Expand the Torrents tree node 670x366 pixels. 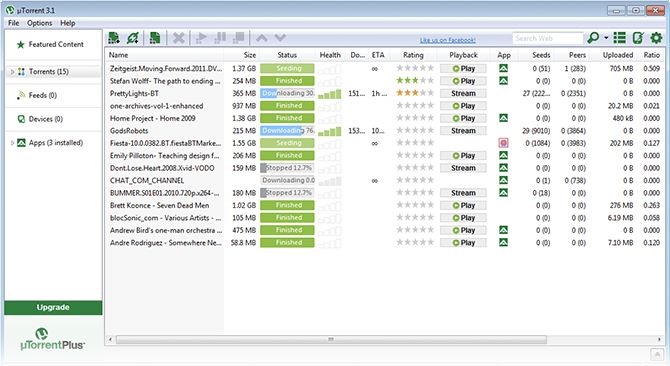(12, 72)
